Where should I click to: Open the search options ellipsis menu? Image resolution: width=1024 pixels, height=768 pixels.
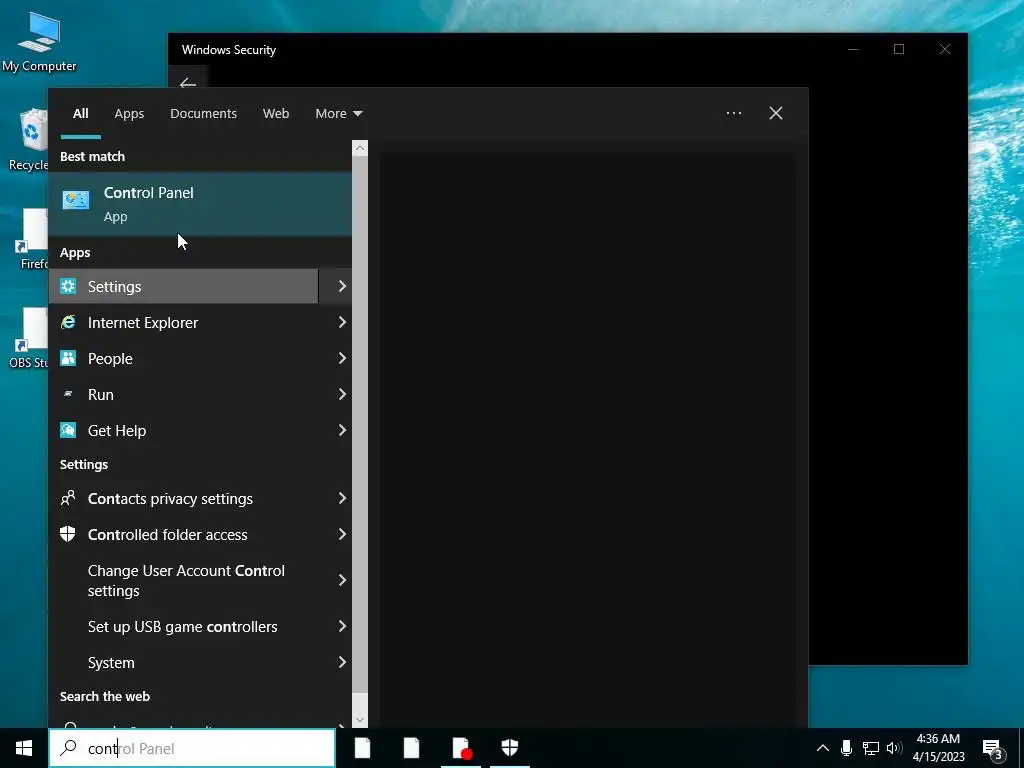pos(734,113)
